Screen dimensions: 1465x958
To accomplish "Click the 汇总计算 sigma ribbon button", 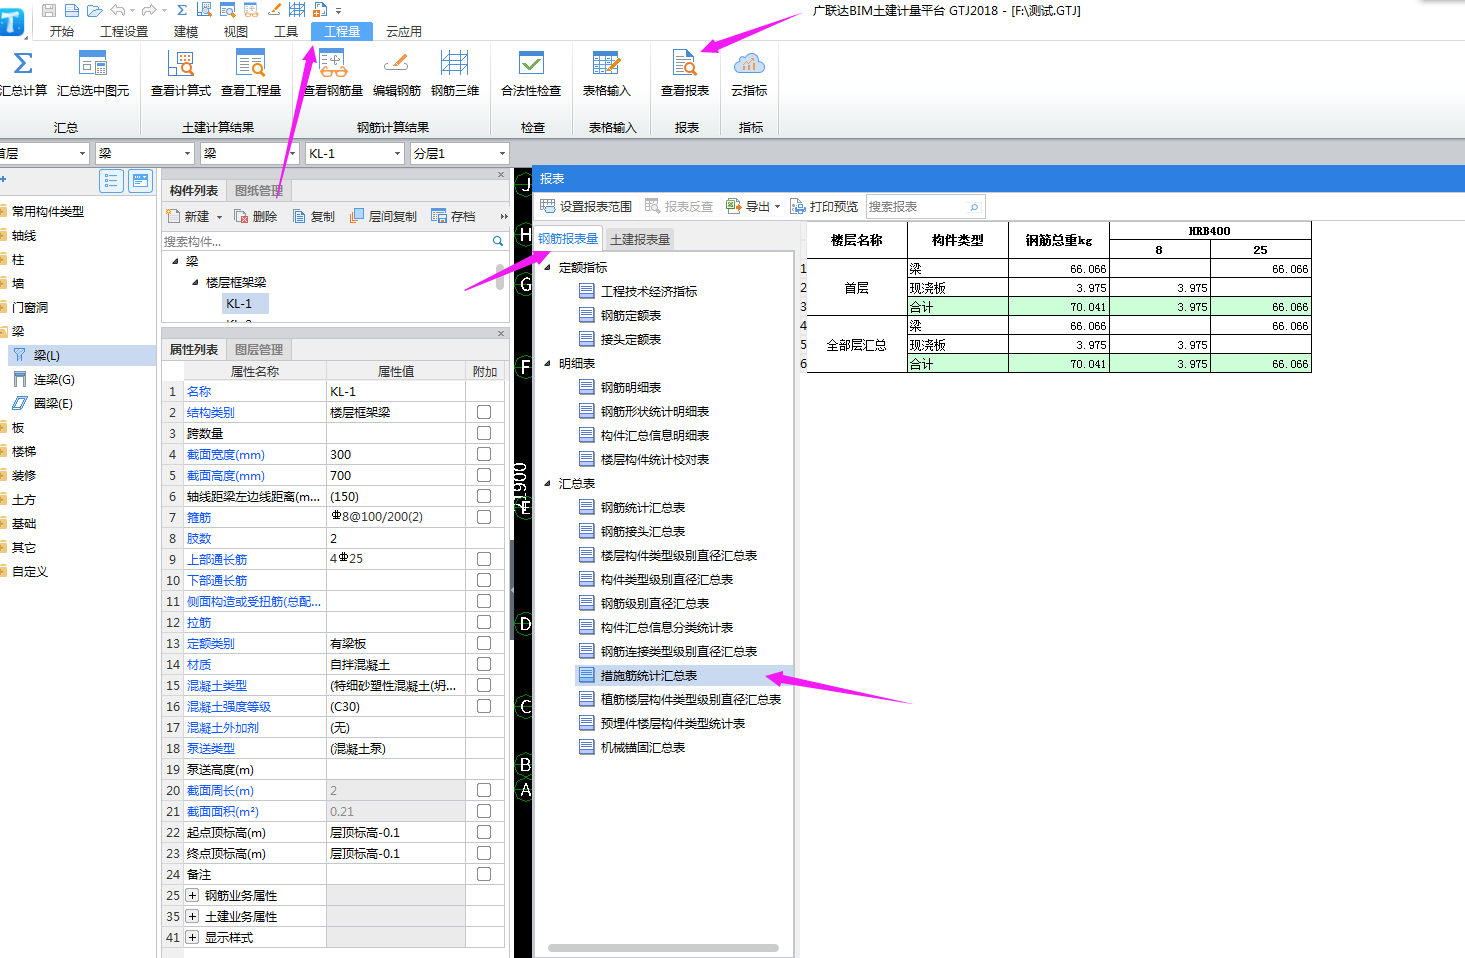I will [23, 73].
